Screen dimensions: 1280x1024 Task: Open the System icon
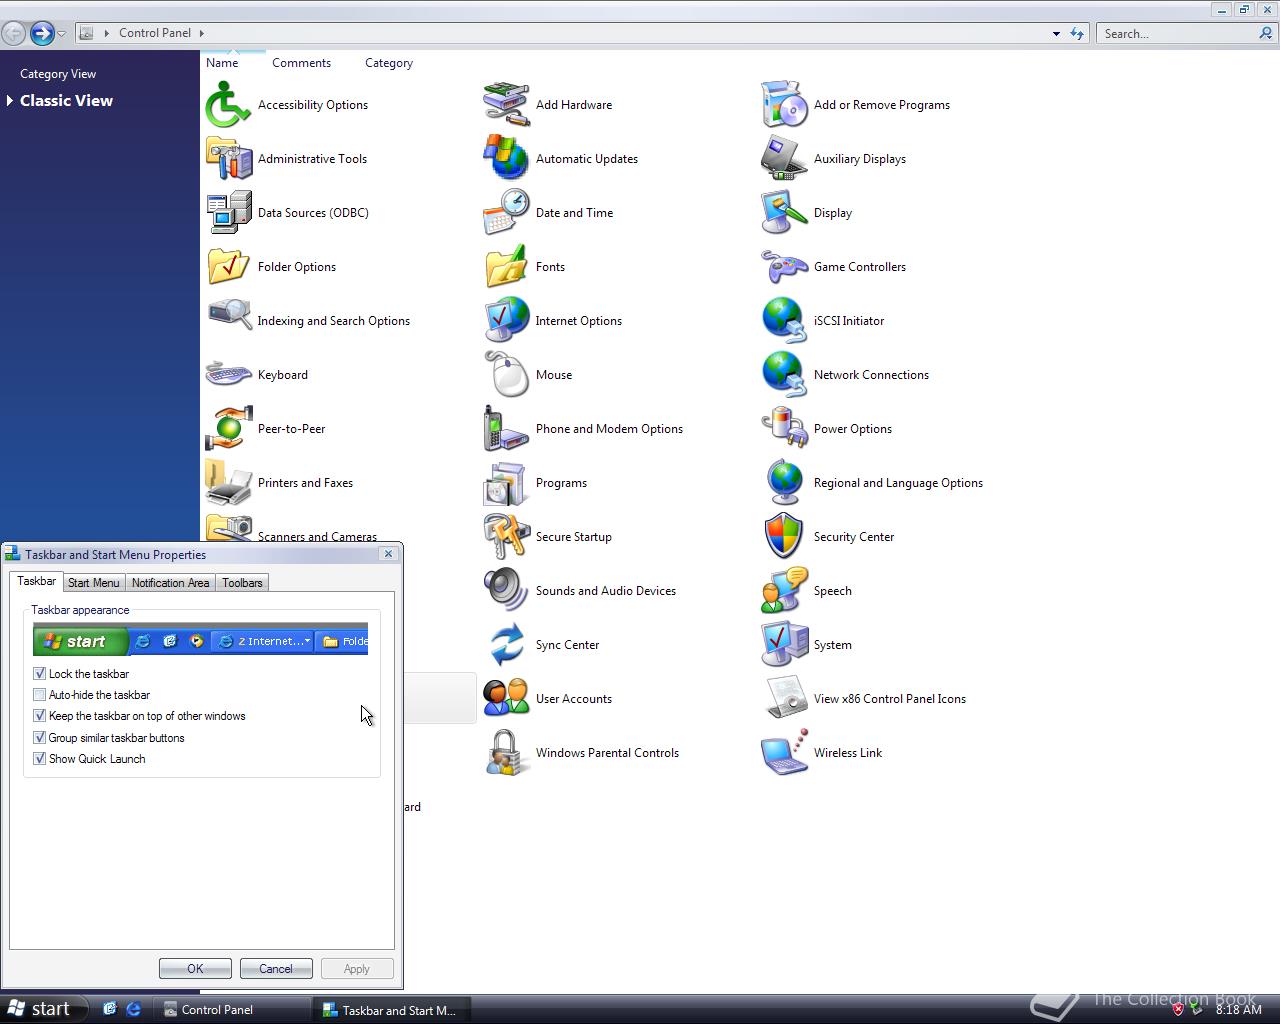[785, 645]
